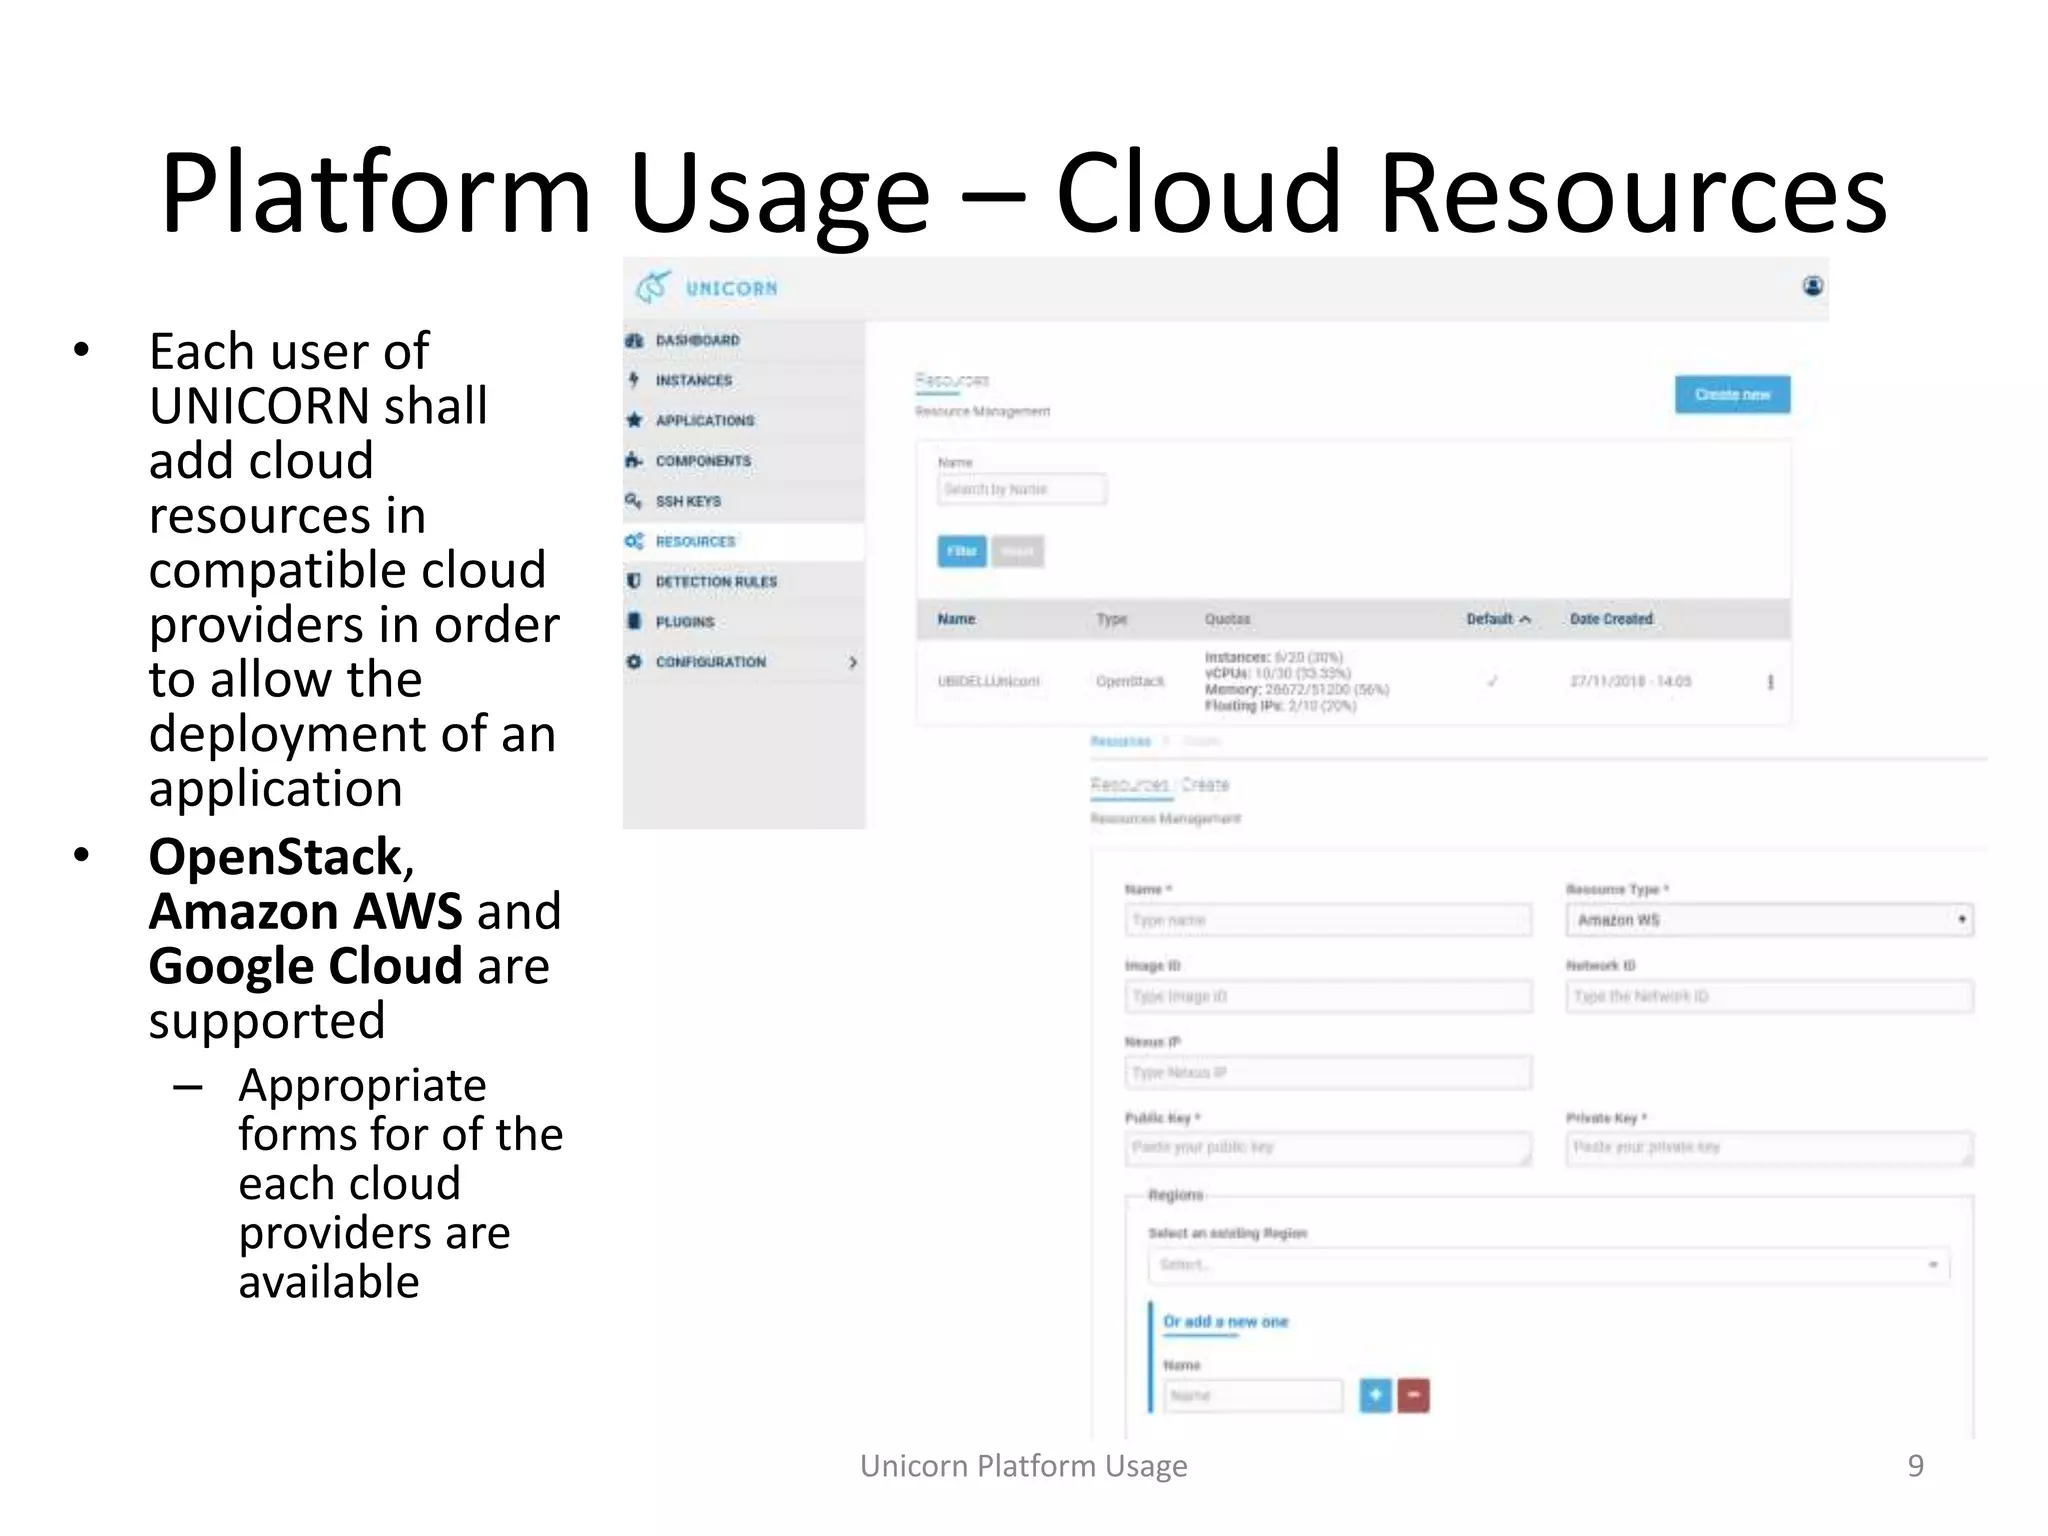This screenshot has width=2048, height=1536.
Task: Click the Image ID input field
Action: (1328, 996)
